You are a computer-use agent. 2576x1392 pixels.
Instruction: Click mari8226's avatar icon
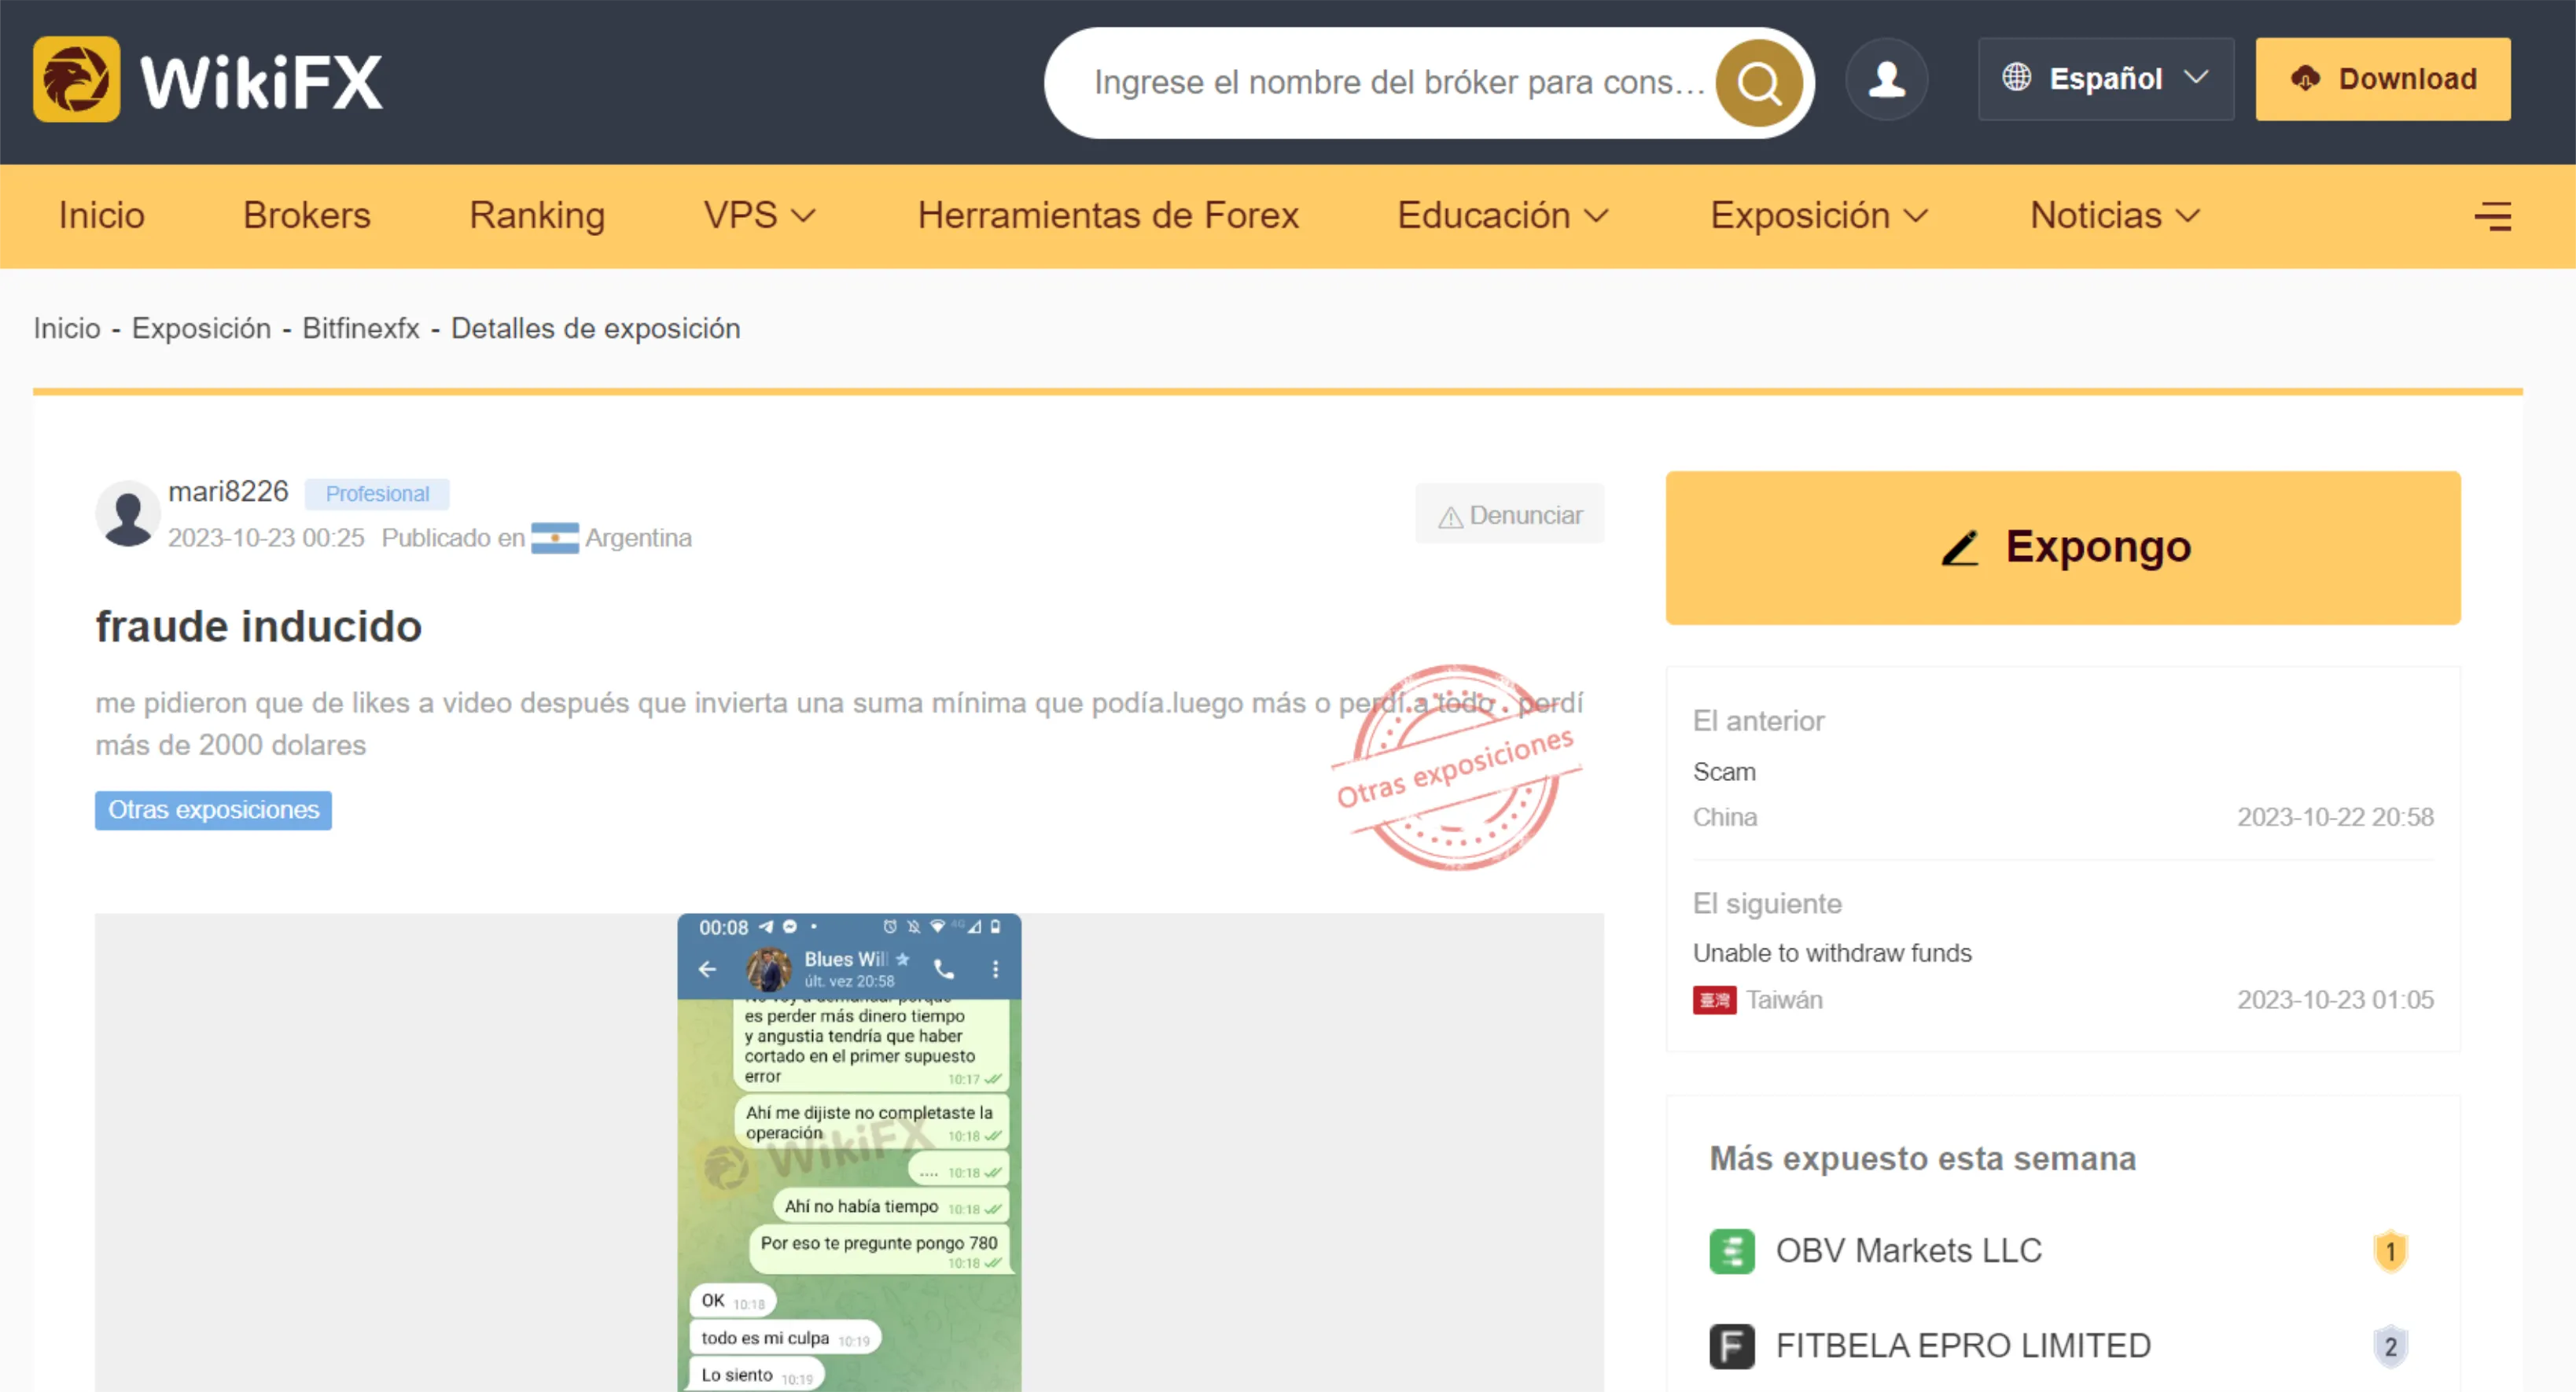coord(128,514)
